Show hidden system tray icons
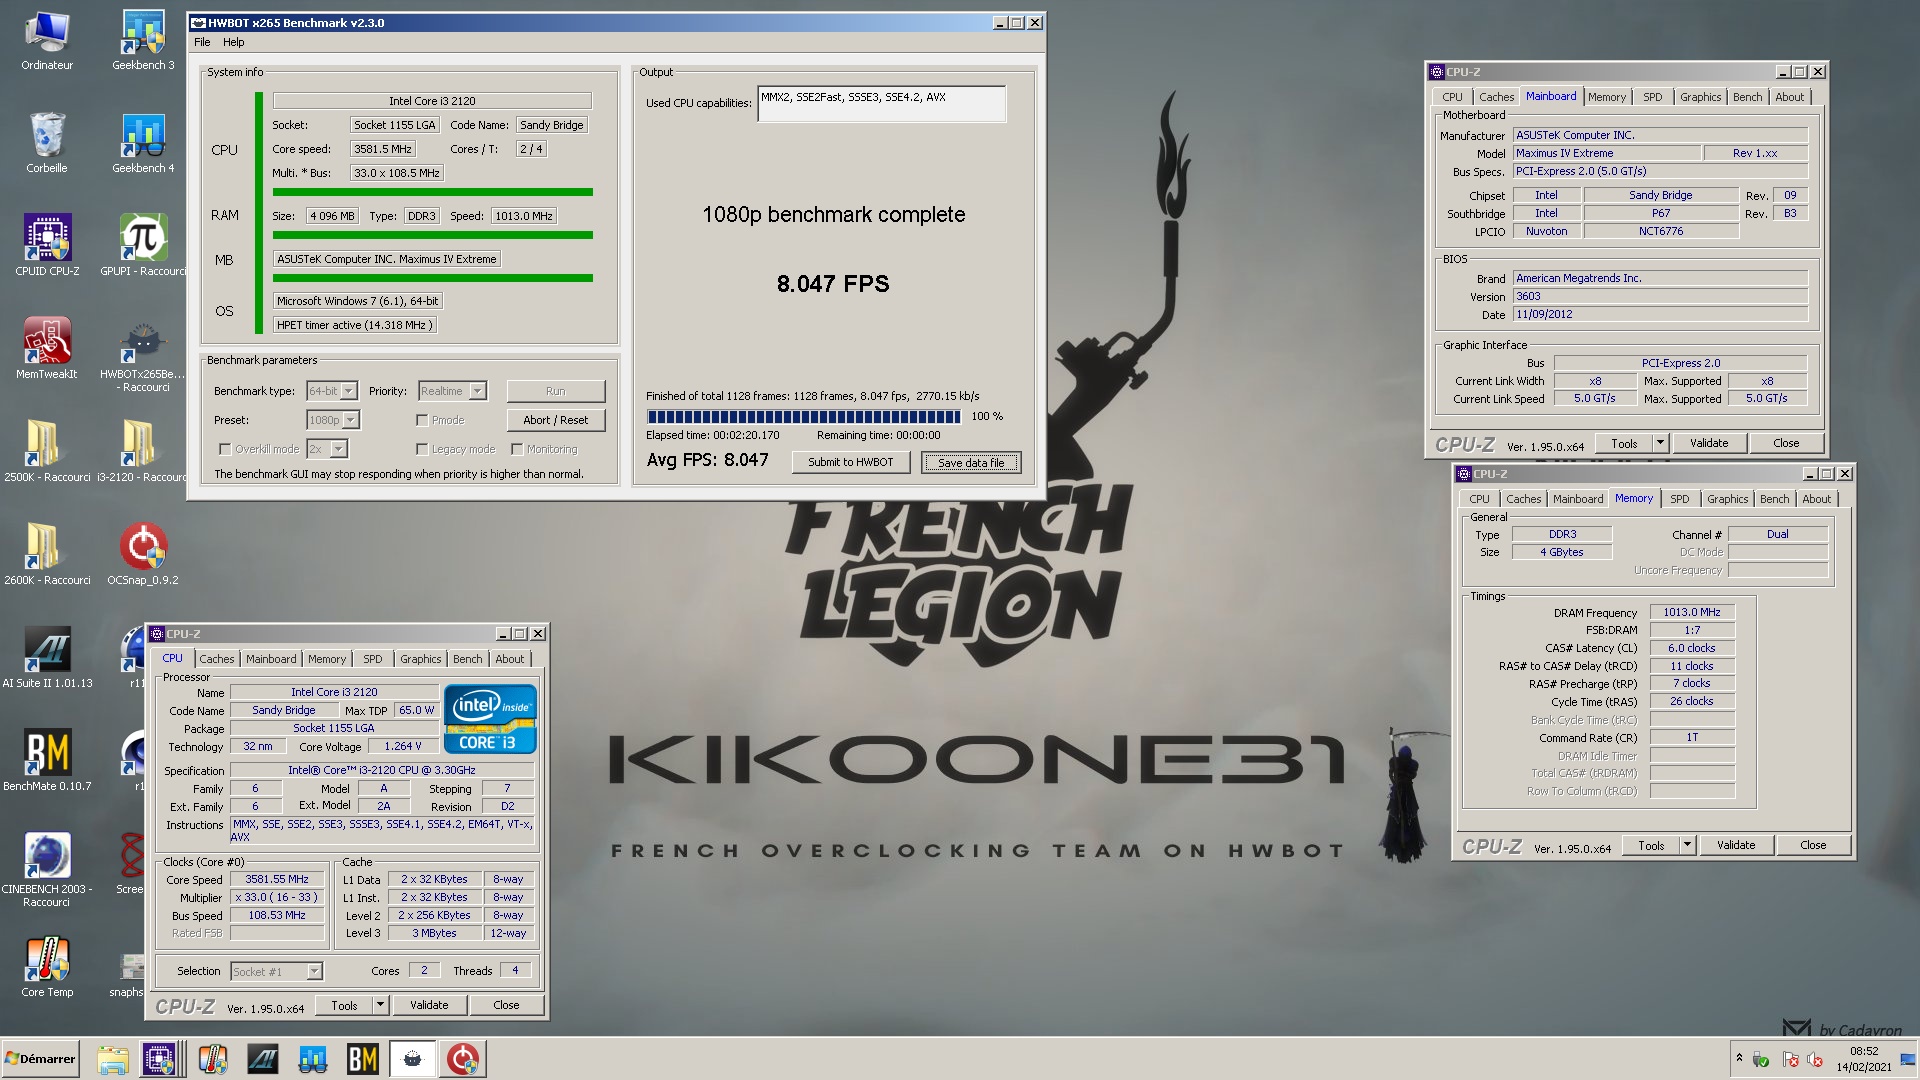Screen dimensions: 1920x1080 tap(1739, 1058)
